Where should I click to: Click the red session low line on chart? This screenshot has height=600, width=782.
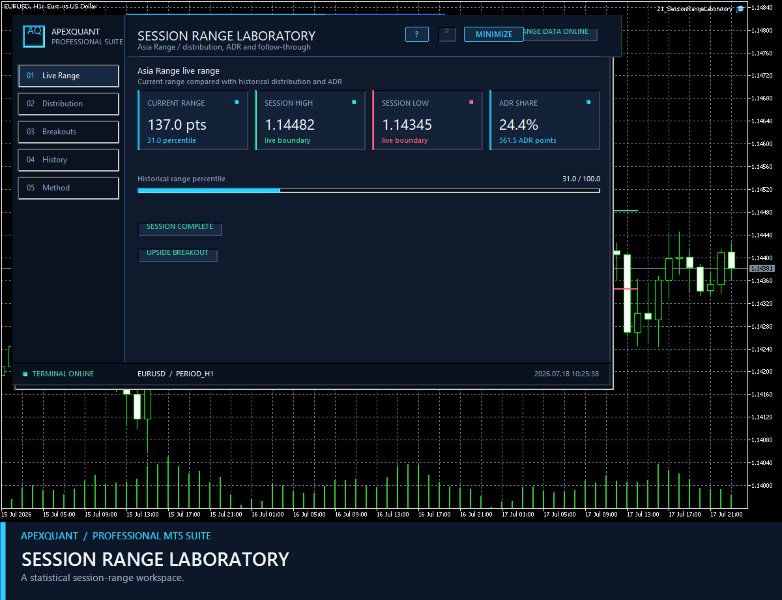coord(625,289)
